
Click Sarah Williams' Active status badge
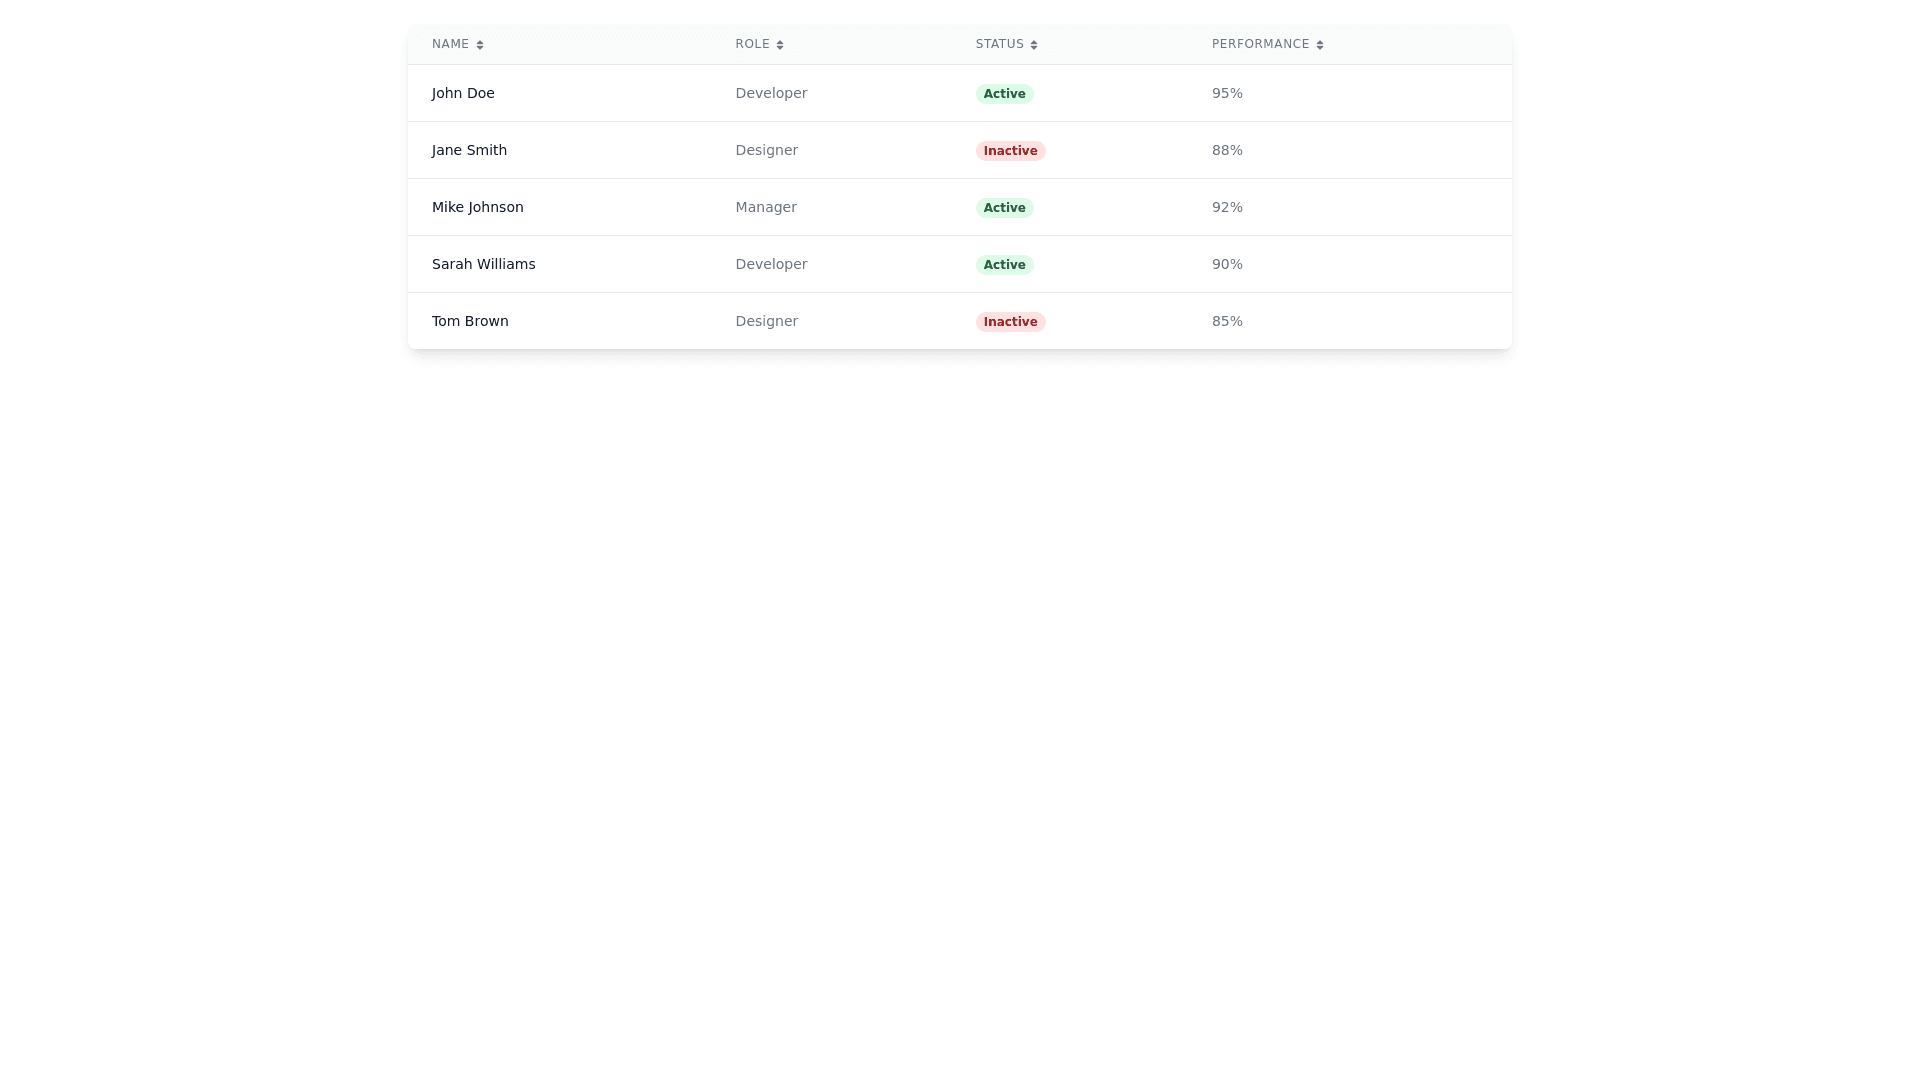pos(1004,265)
